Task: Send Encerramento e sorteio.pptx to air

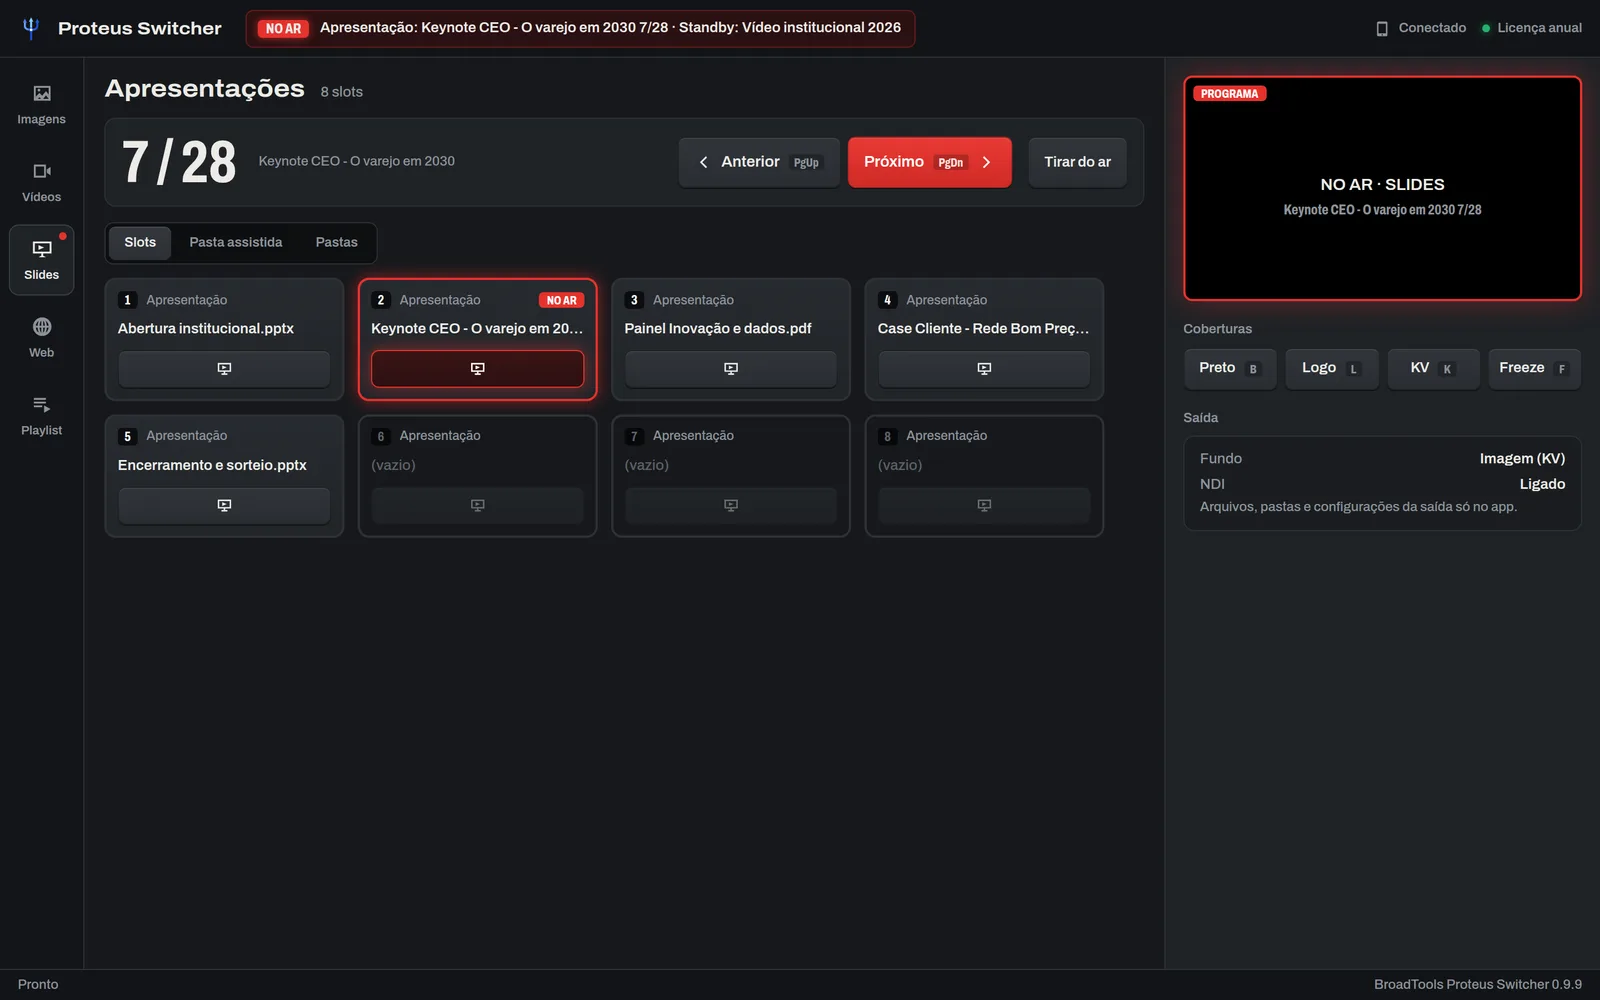Action: click(x=224, y=506)
